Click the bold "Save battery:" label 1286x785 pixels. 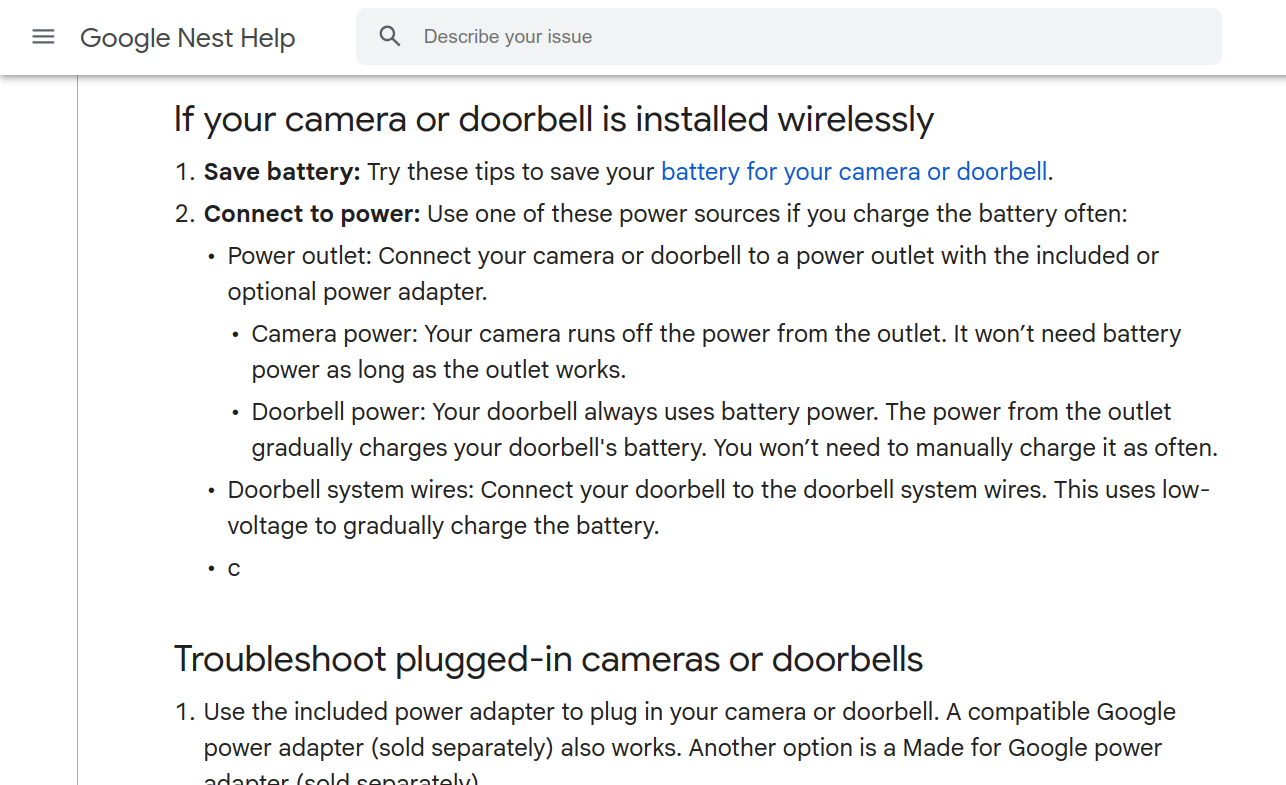[282, 172]
